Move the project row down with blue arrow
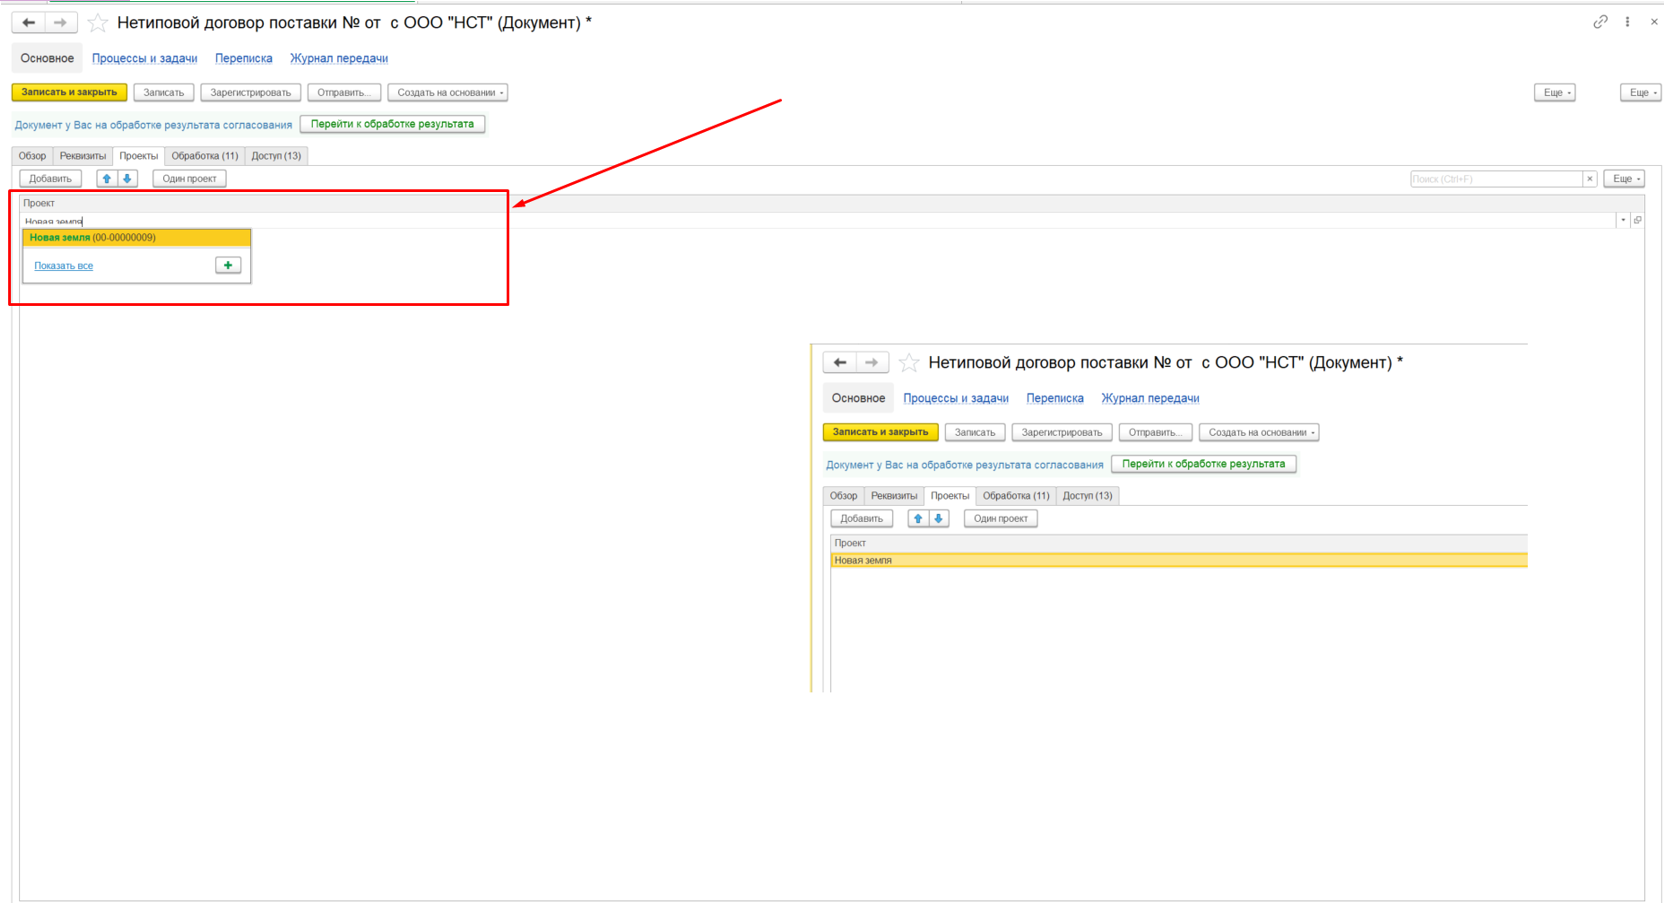 (x=128, y=178)
